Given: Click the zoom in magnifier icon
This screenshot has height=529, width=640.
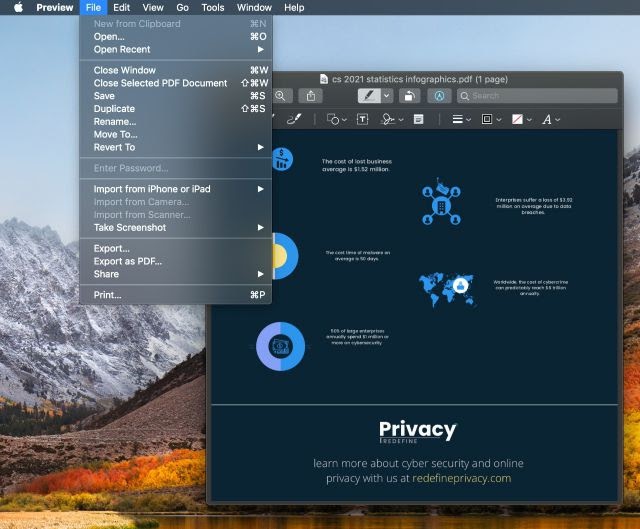Looking at the screenshot, I should point(282,96).
